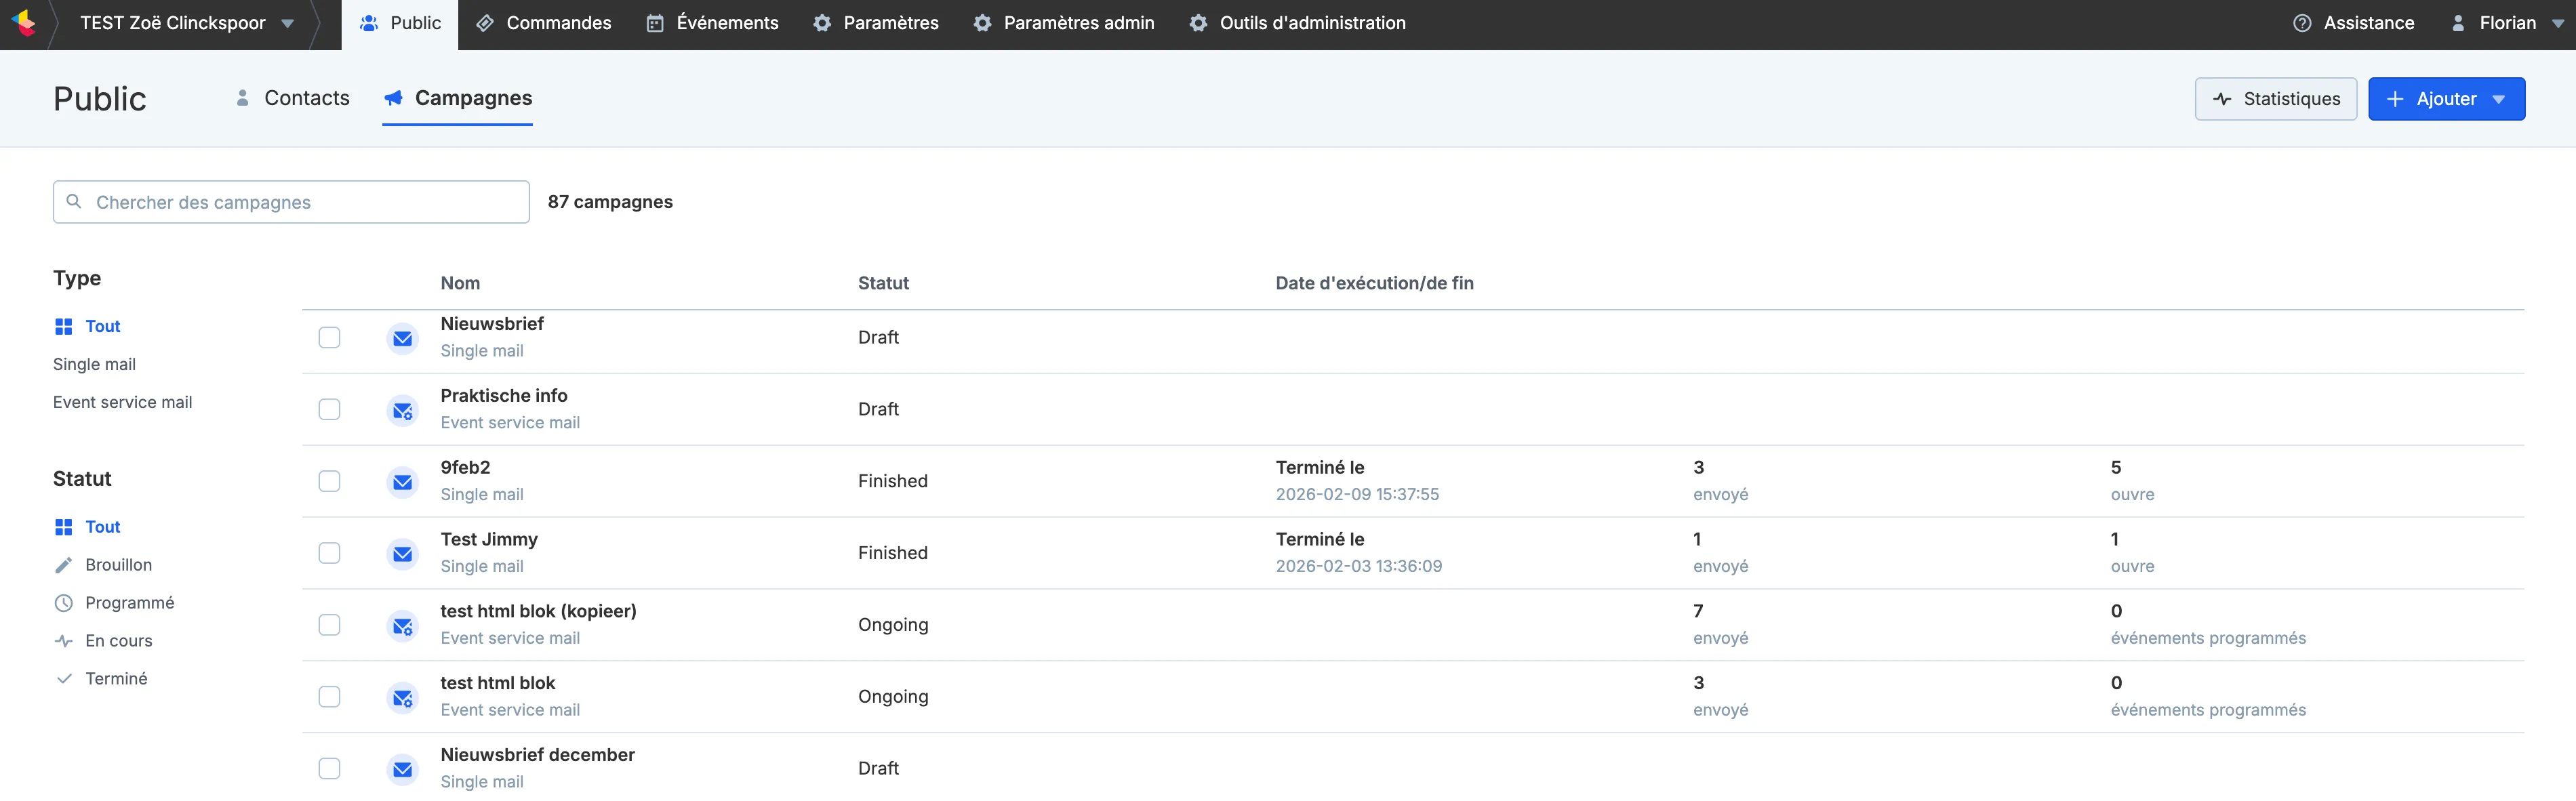2576x801 pixels.
Task: Click the megaphone icon on Campagnes tab
Action: [394, 98]
